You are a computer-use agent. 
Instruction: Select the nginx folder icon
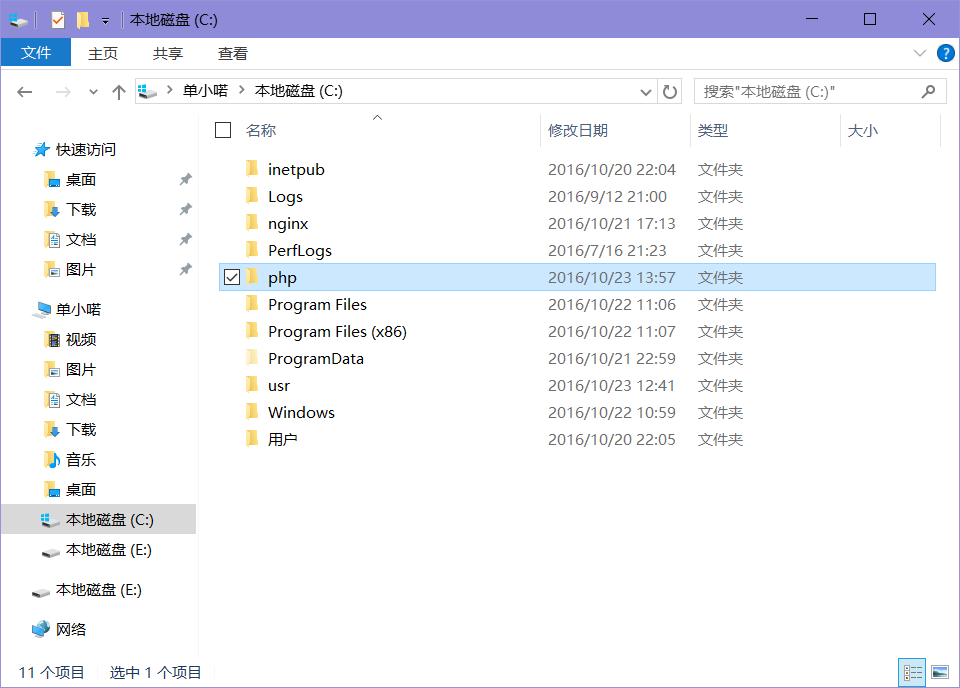(252, 222)
